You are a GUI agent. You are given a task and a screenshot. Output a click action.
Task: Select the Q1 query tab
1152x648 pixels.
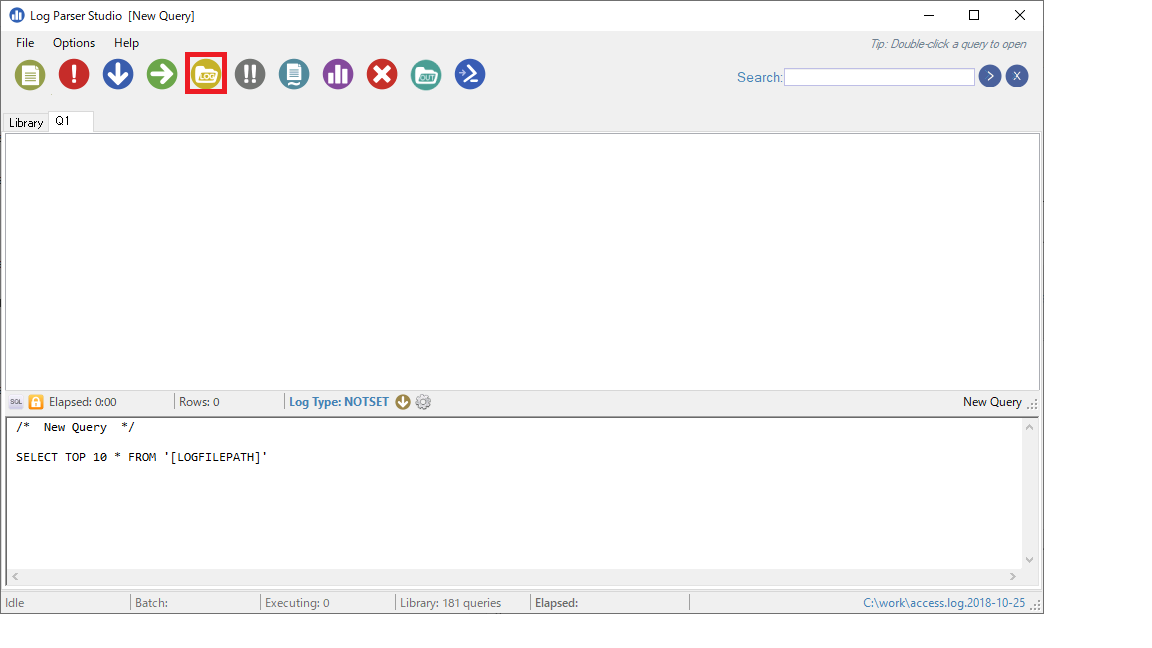pos(71,121)
